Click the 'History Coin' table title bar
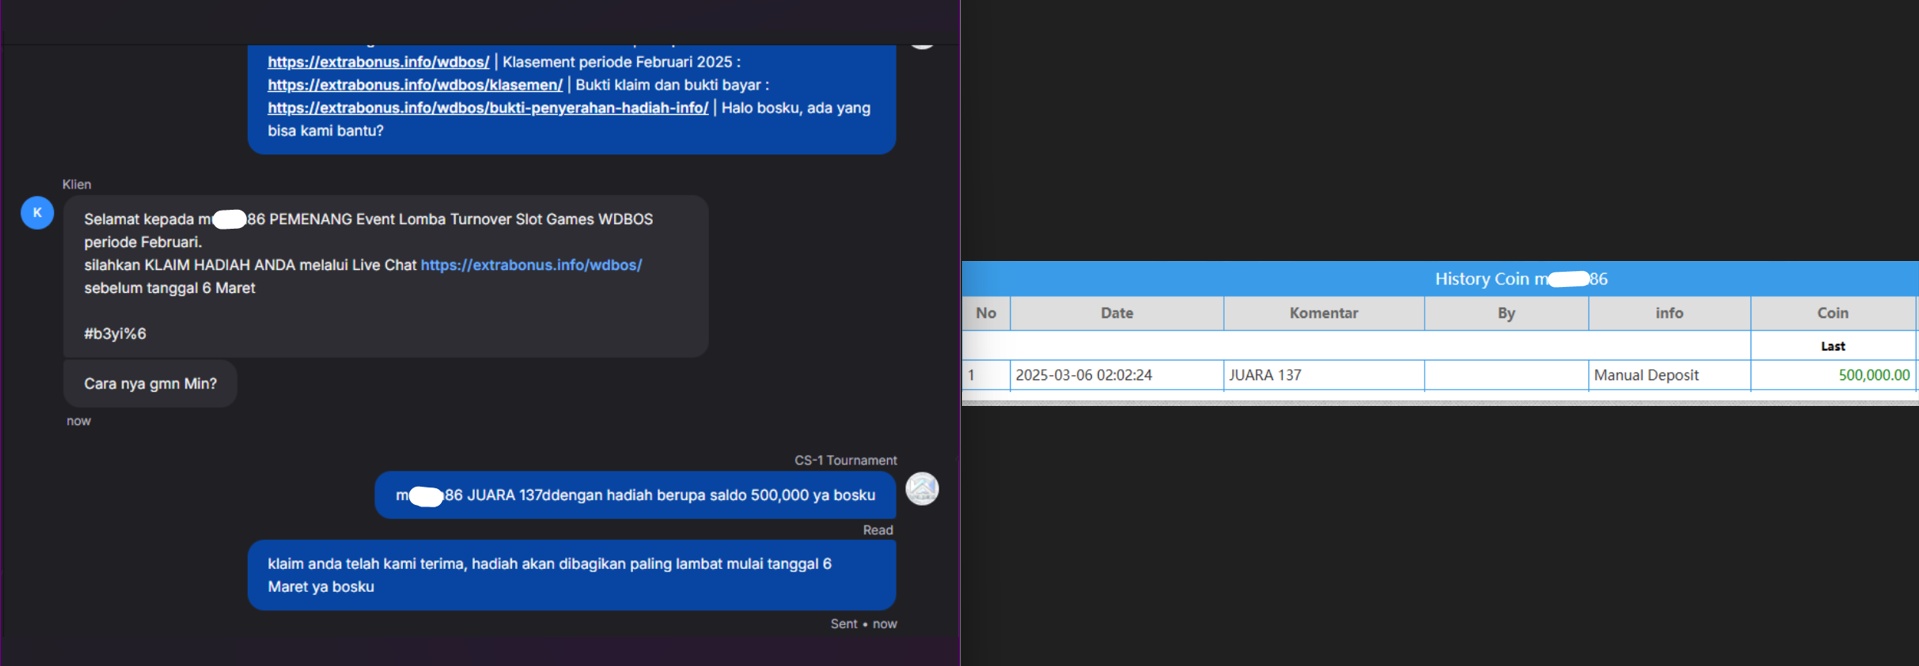This screenshot has width=1919, height=666. point(1440,279)
